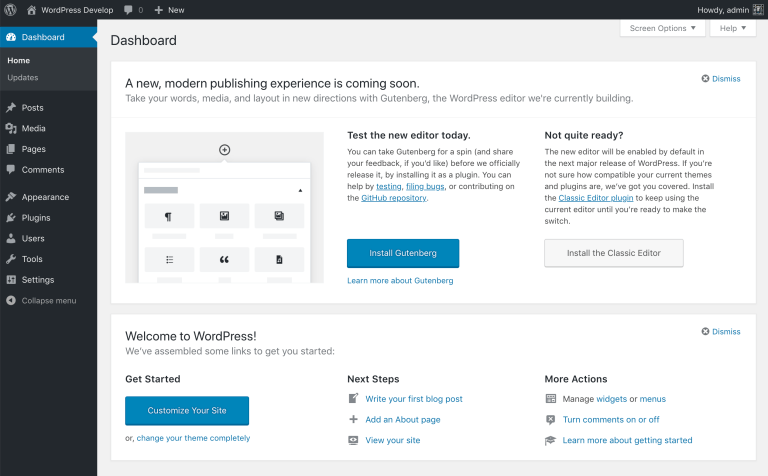Open the Settings menu
This screenshot has height=476, width=768.
point(38,280)
